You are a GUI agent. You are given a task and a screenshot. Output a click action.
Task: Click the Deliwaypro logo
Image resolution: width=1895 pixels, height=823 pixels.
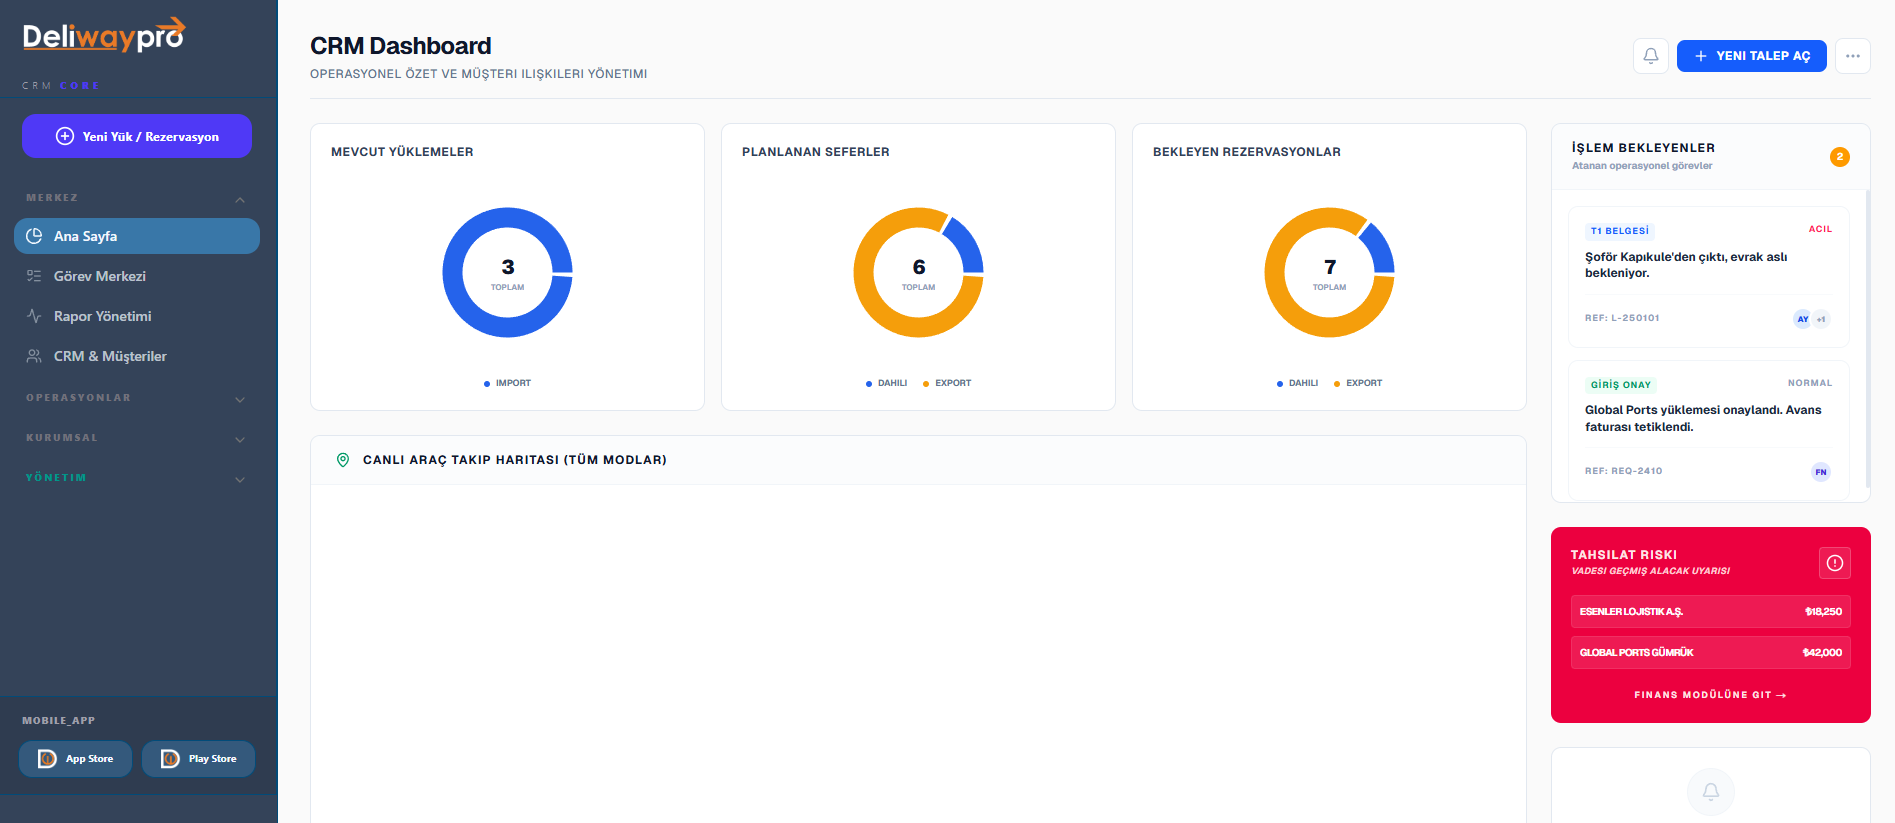[104, 35]
